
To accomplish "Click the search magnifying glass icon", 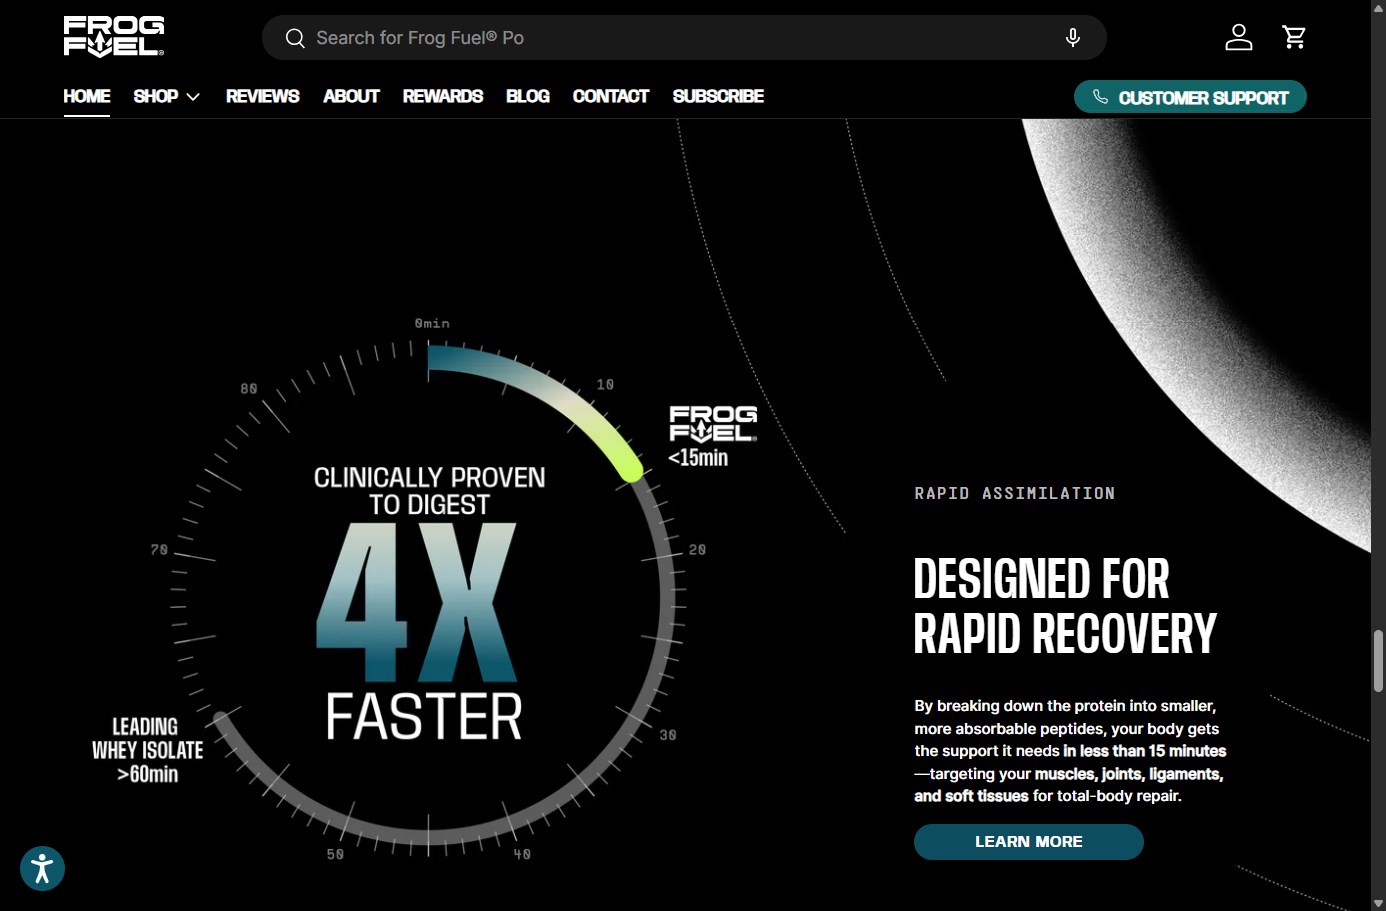I will 295,38.
